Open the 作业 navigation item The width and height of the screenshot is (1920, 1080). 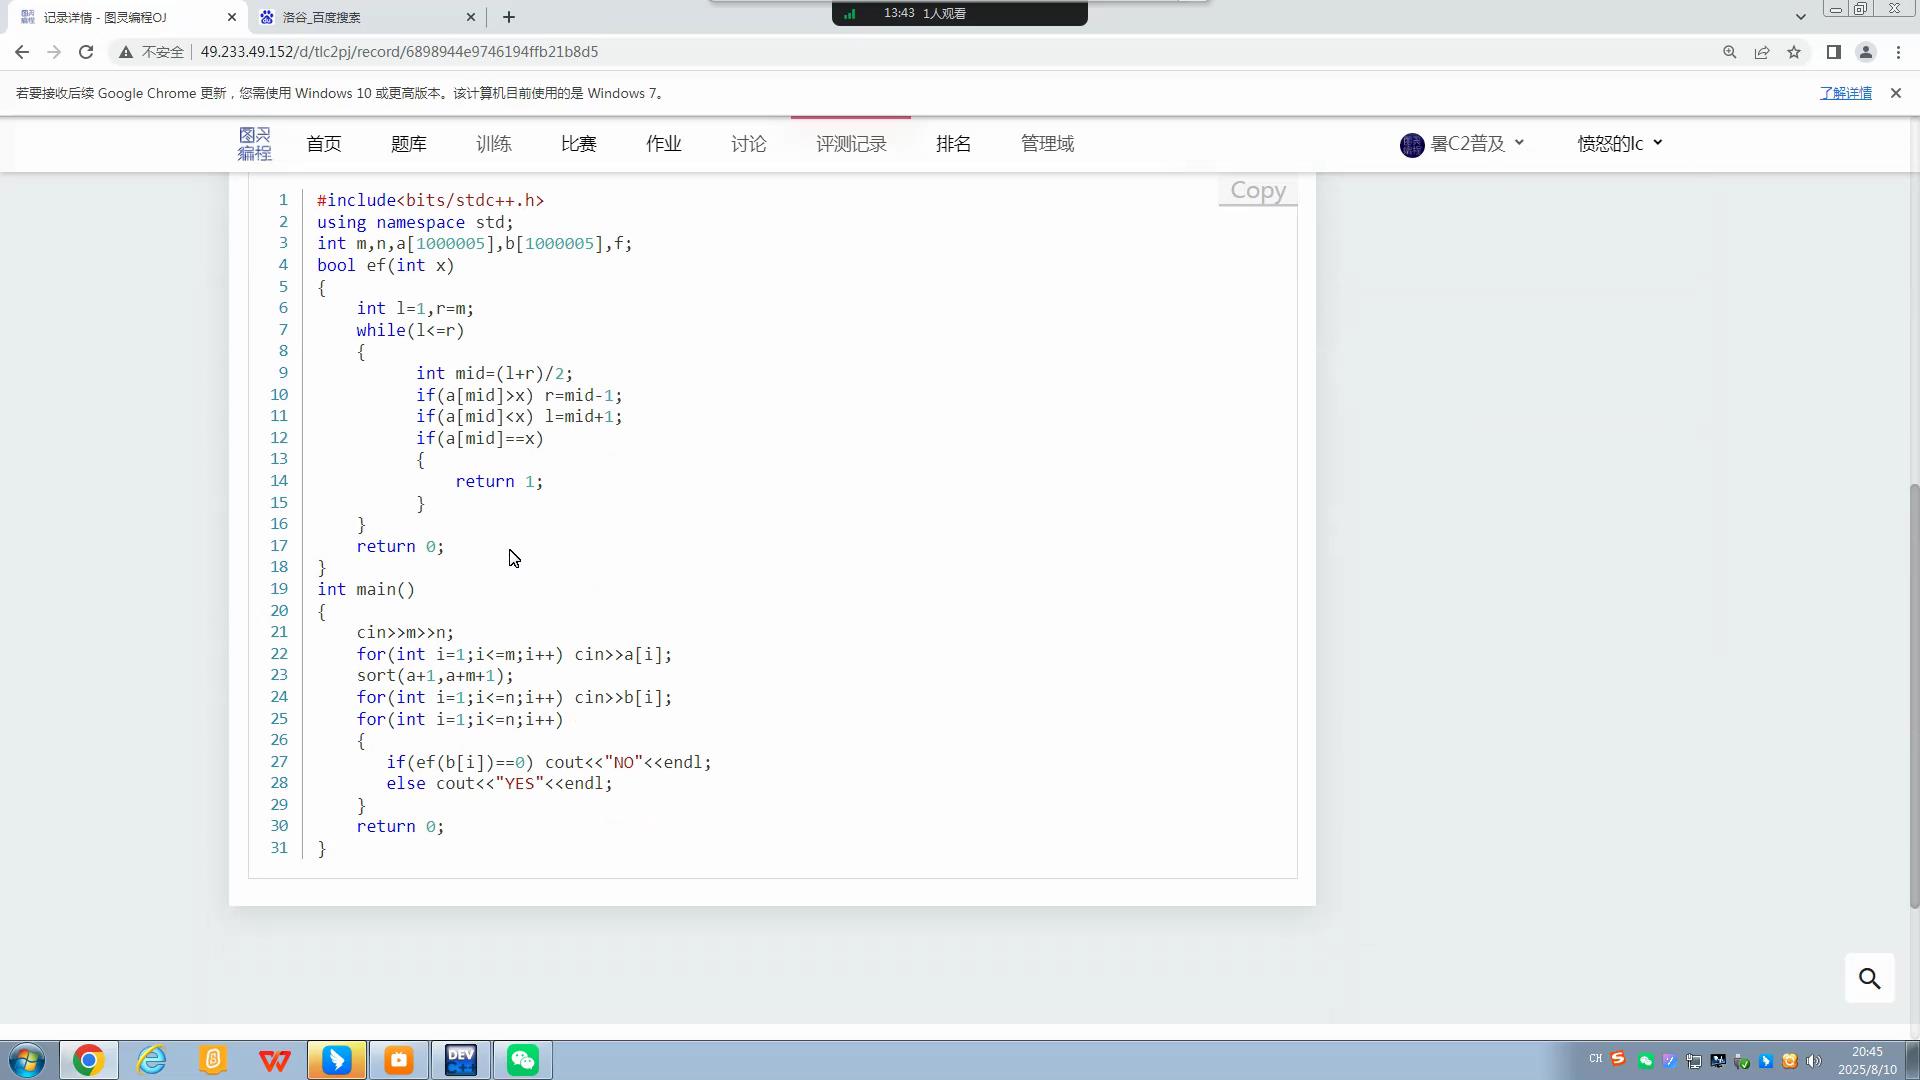click(x=664, y=144)
